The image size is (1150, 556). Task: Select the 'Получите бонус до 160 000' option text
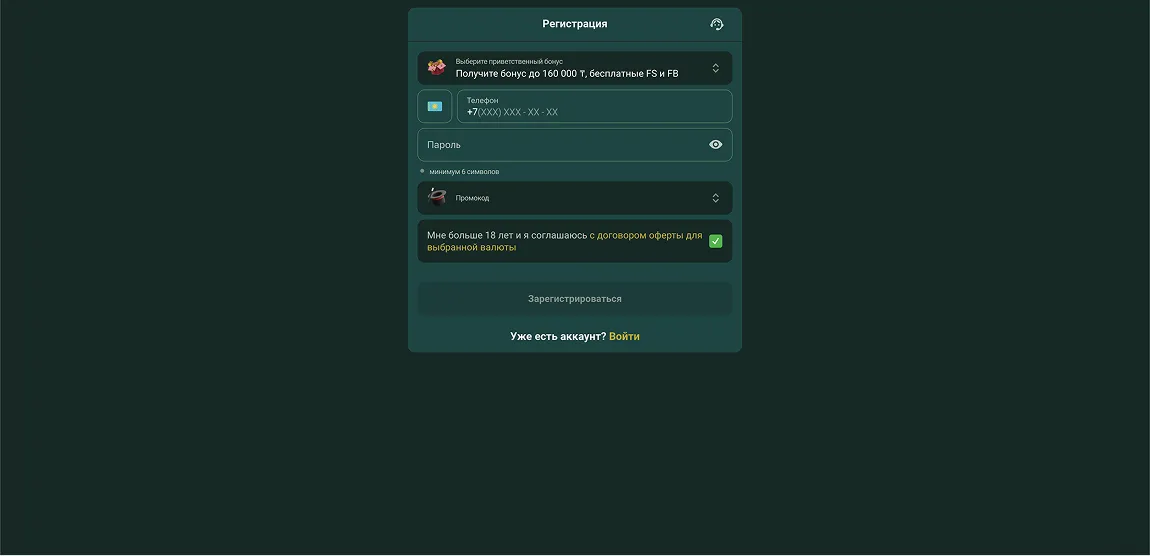click(x=566, y=74)
